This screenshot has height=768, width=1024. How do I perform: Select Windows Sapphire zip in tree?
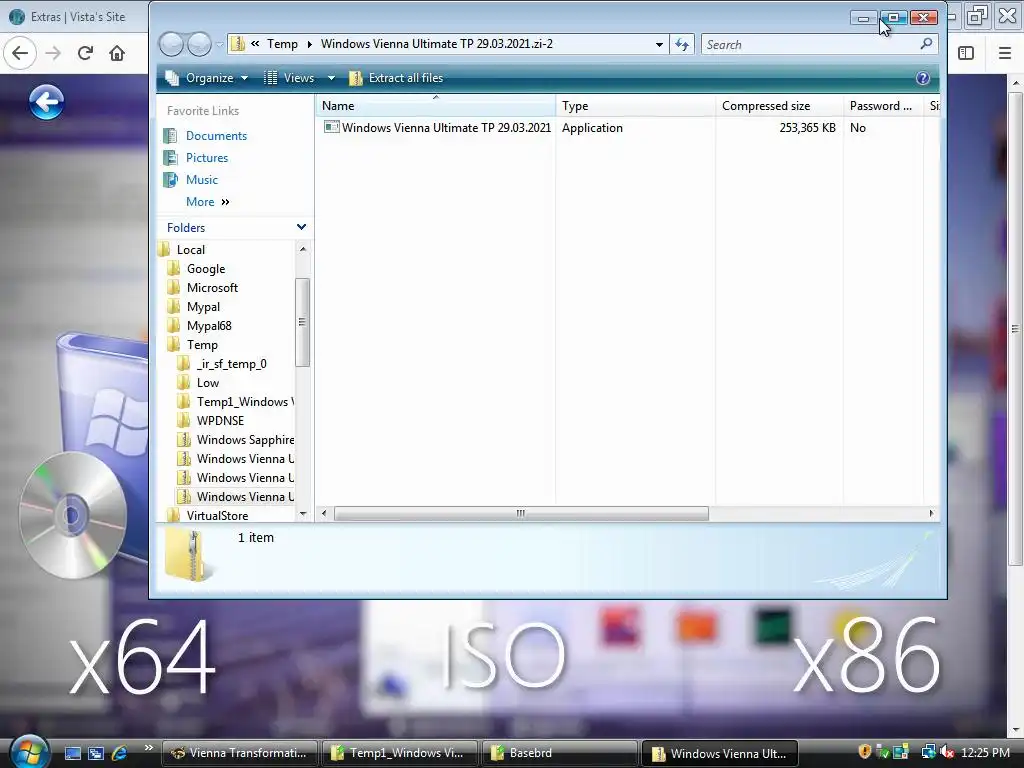coord(245,440)
